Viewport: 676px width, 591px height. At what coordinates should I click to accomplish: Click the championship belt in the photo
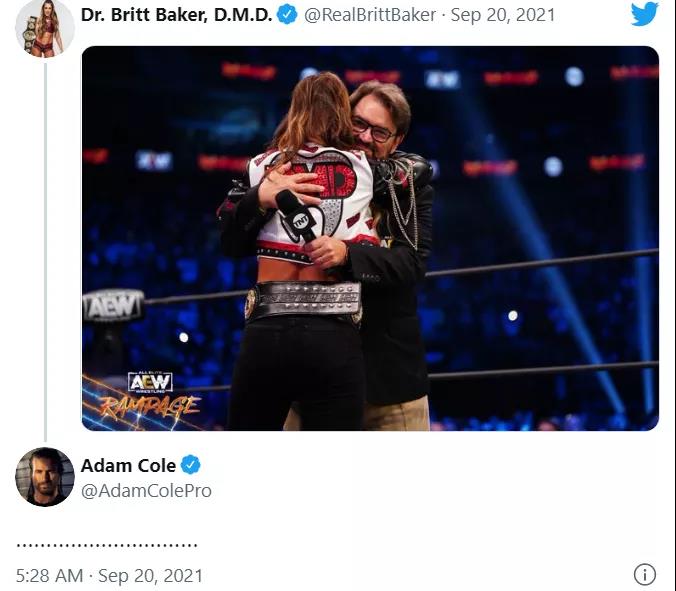[303, 300]
